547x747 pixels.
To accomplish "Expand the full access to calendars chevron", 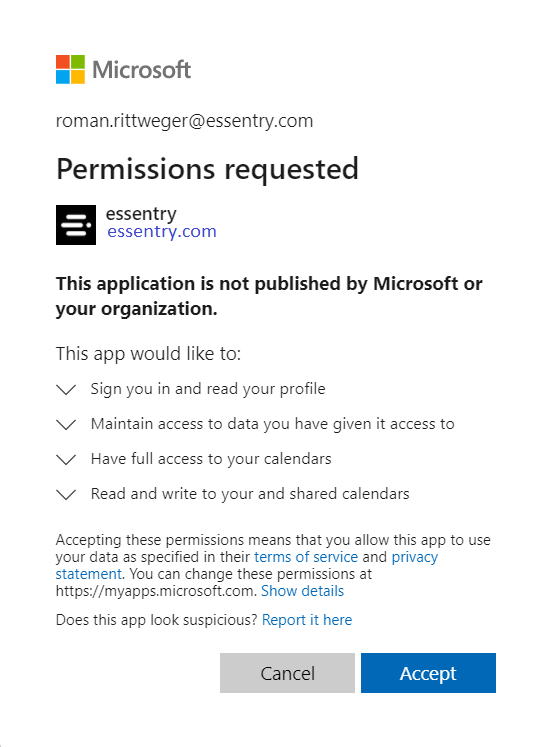I will [x=66, y=460].
